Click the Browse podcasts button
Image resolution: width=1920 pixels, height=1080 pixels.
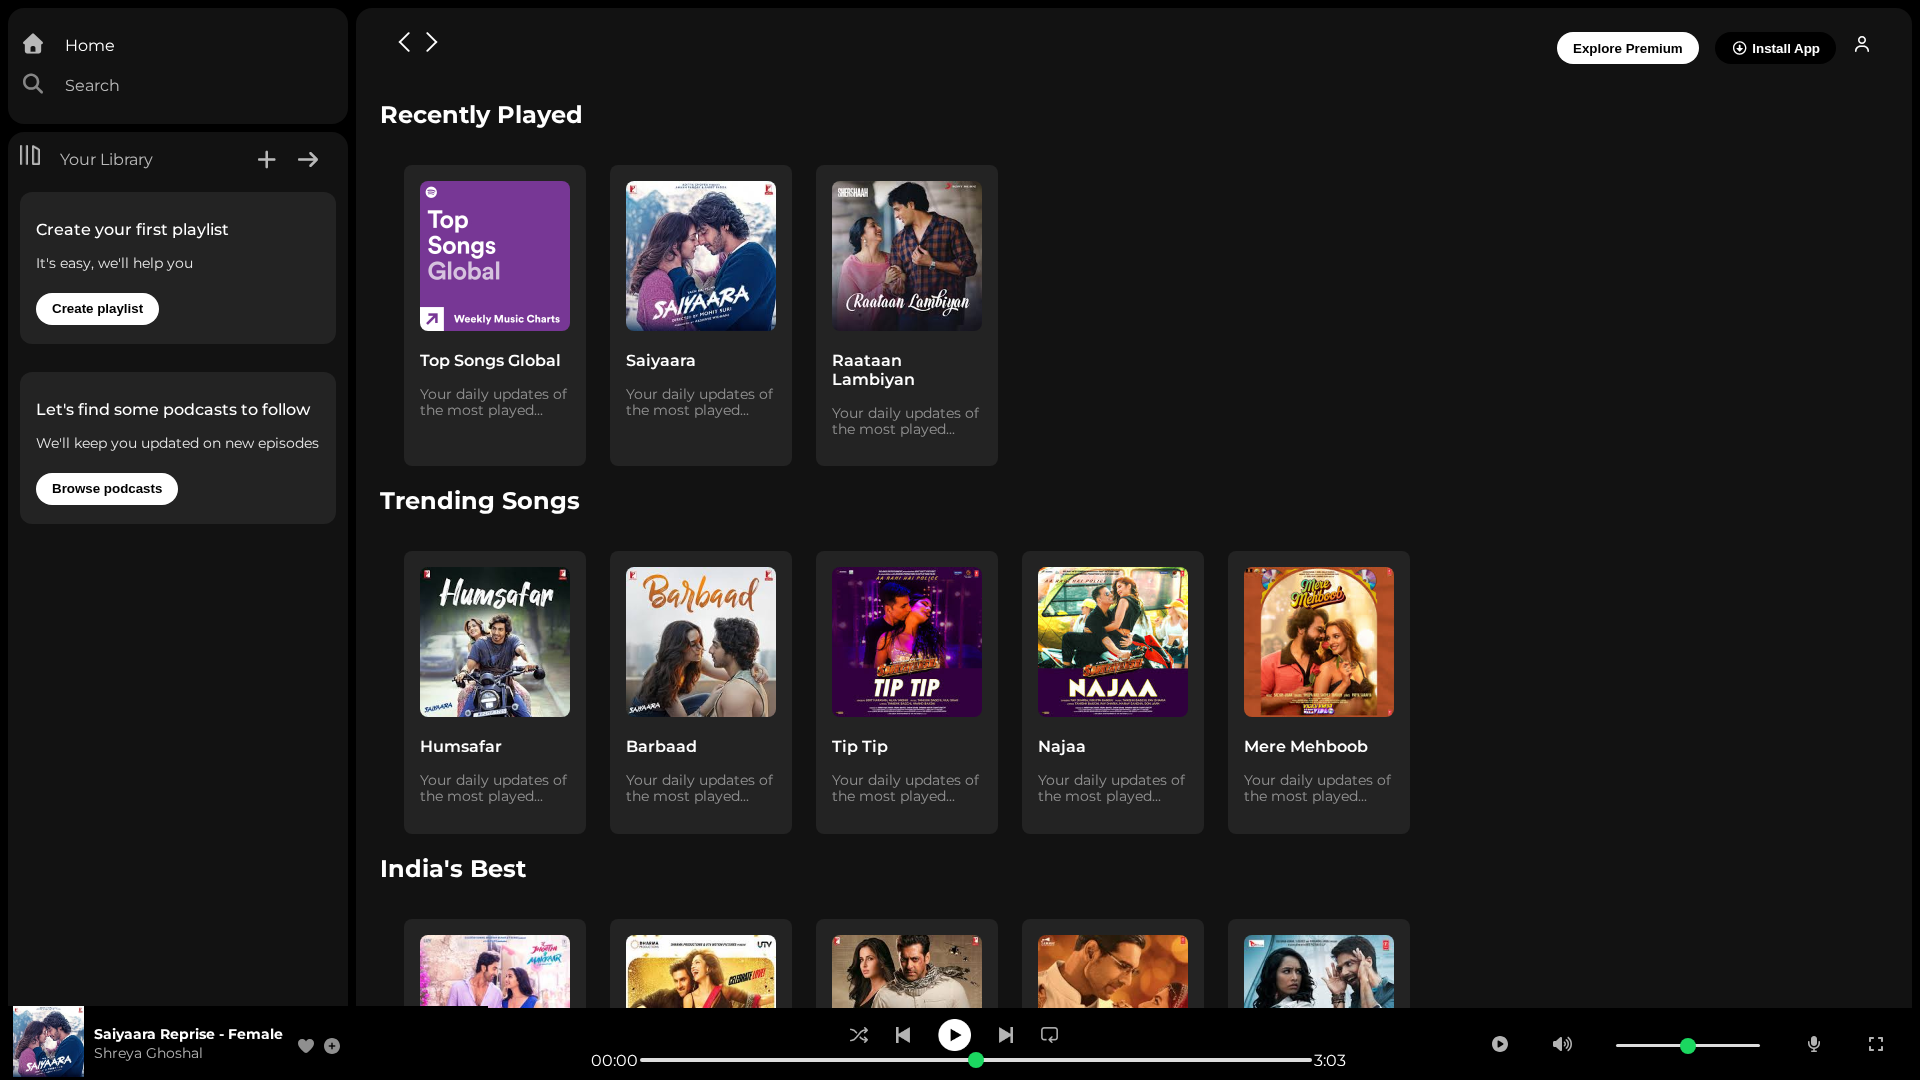[107, 489]
